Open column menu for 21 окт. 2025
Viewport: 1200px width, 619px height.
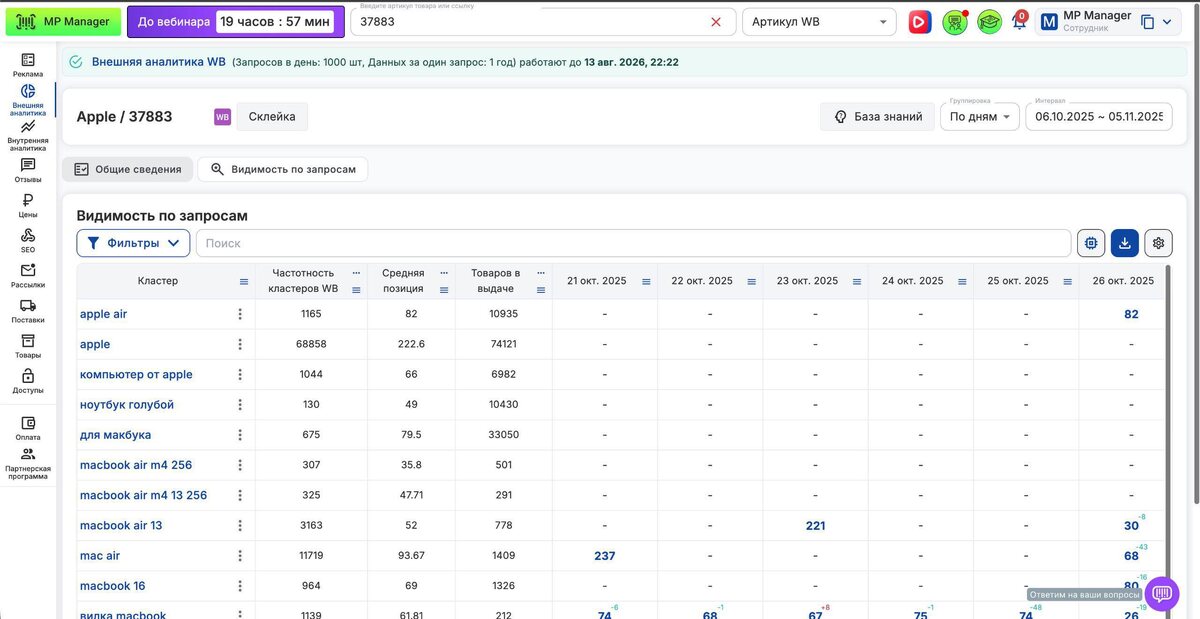click(x=646, y=282)
